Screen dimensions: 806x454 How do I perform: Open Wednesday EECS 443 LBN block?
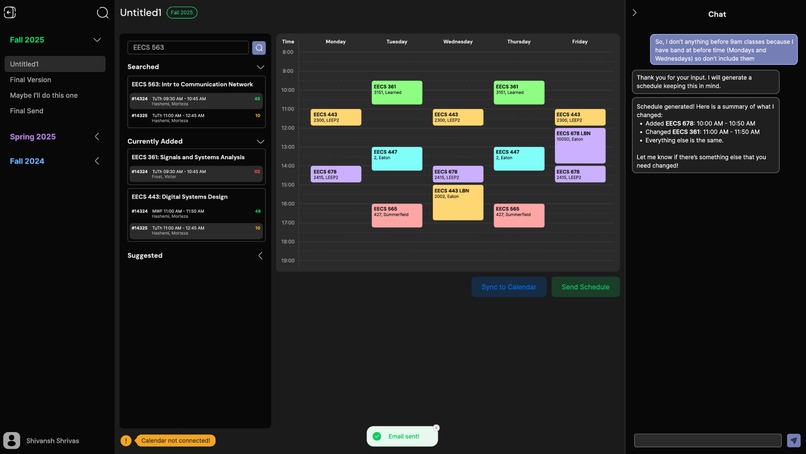[x=458, y=203]
